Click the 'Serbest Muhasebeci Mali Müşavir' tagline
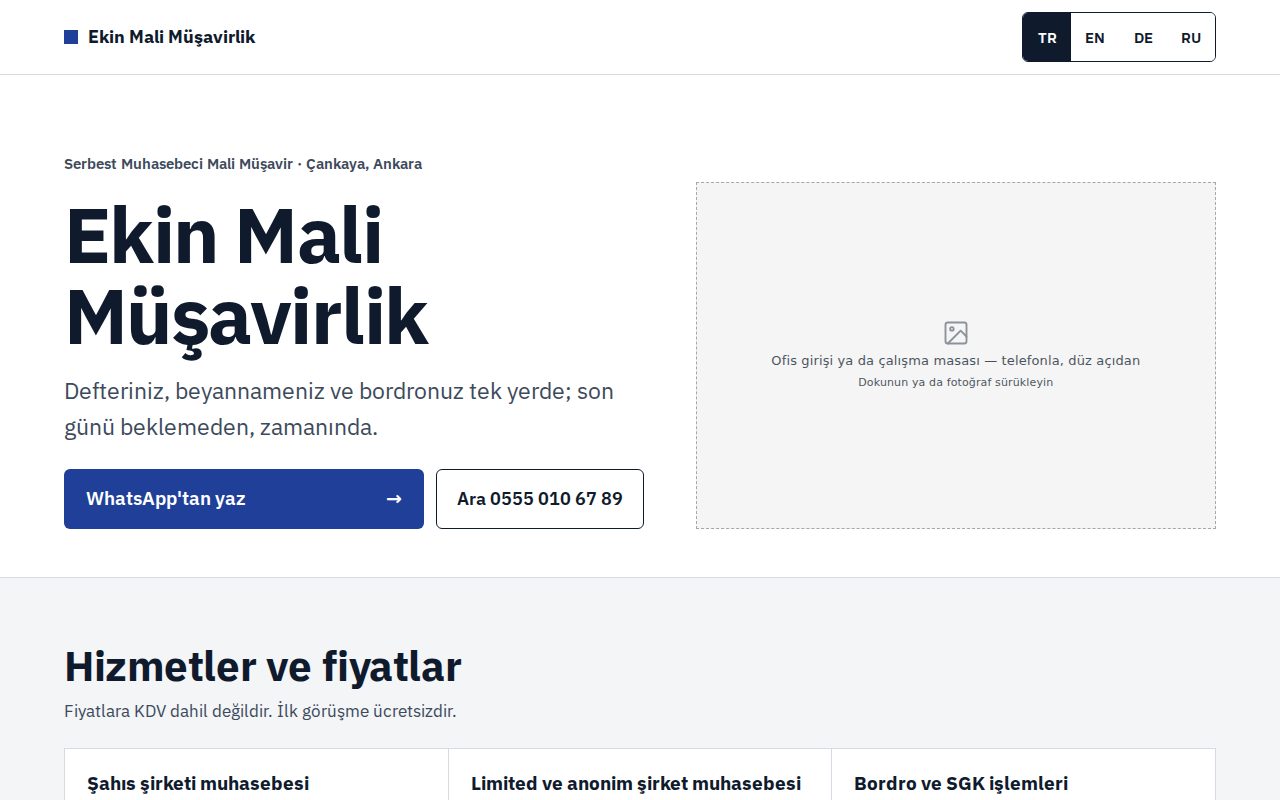 pyautogui.click(x=178, y=164)
